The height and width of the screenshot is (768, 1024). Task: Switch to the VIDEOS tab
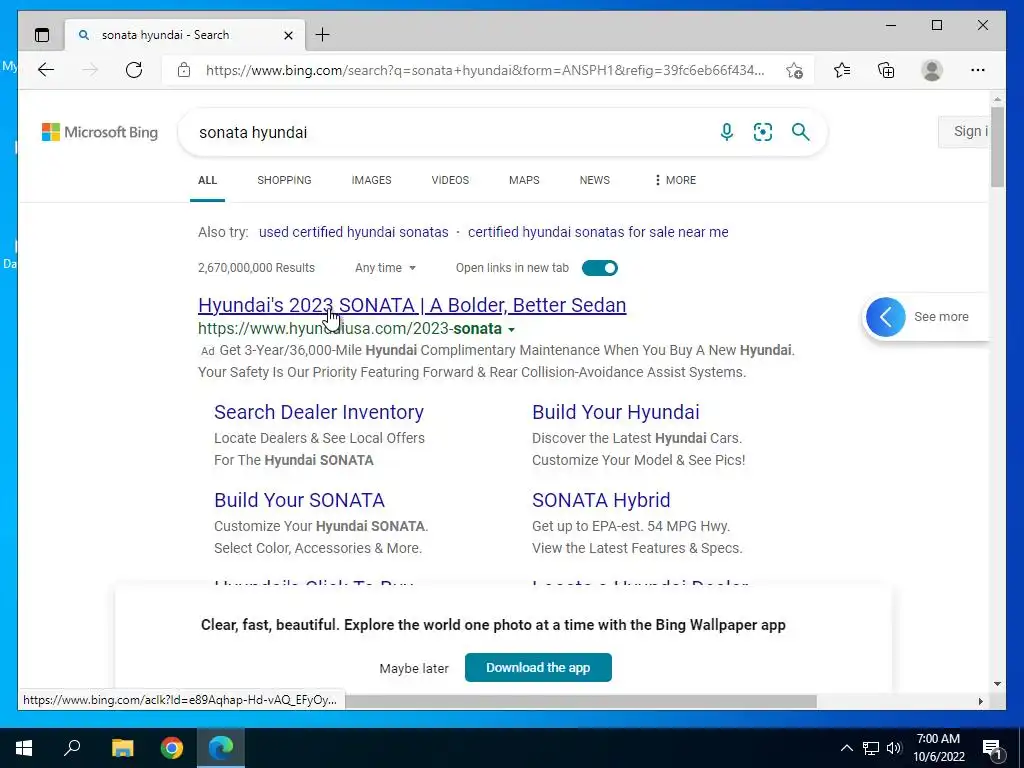(450, 180)
